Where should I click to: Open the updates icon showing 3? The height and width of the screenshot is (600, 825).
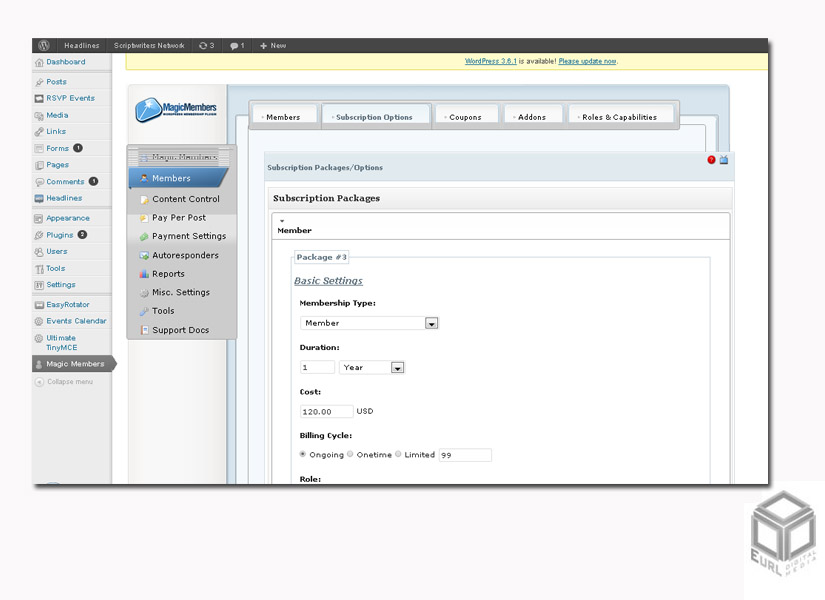pyautogui.click(x=206, y=46)
